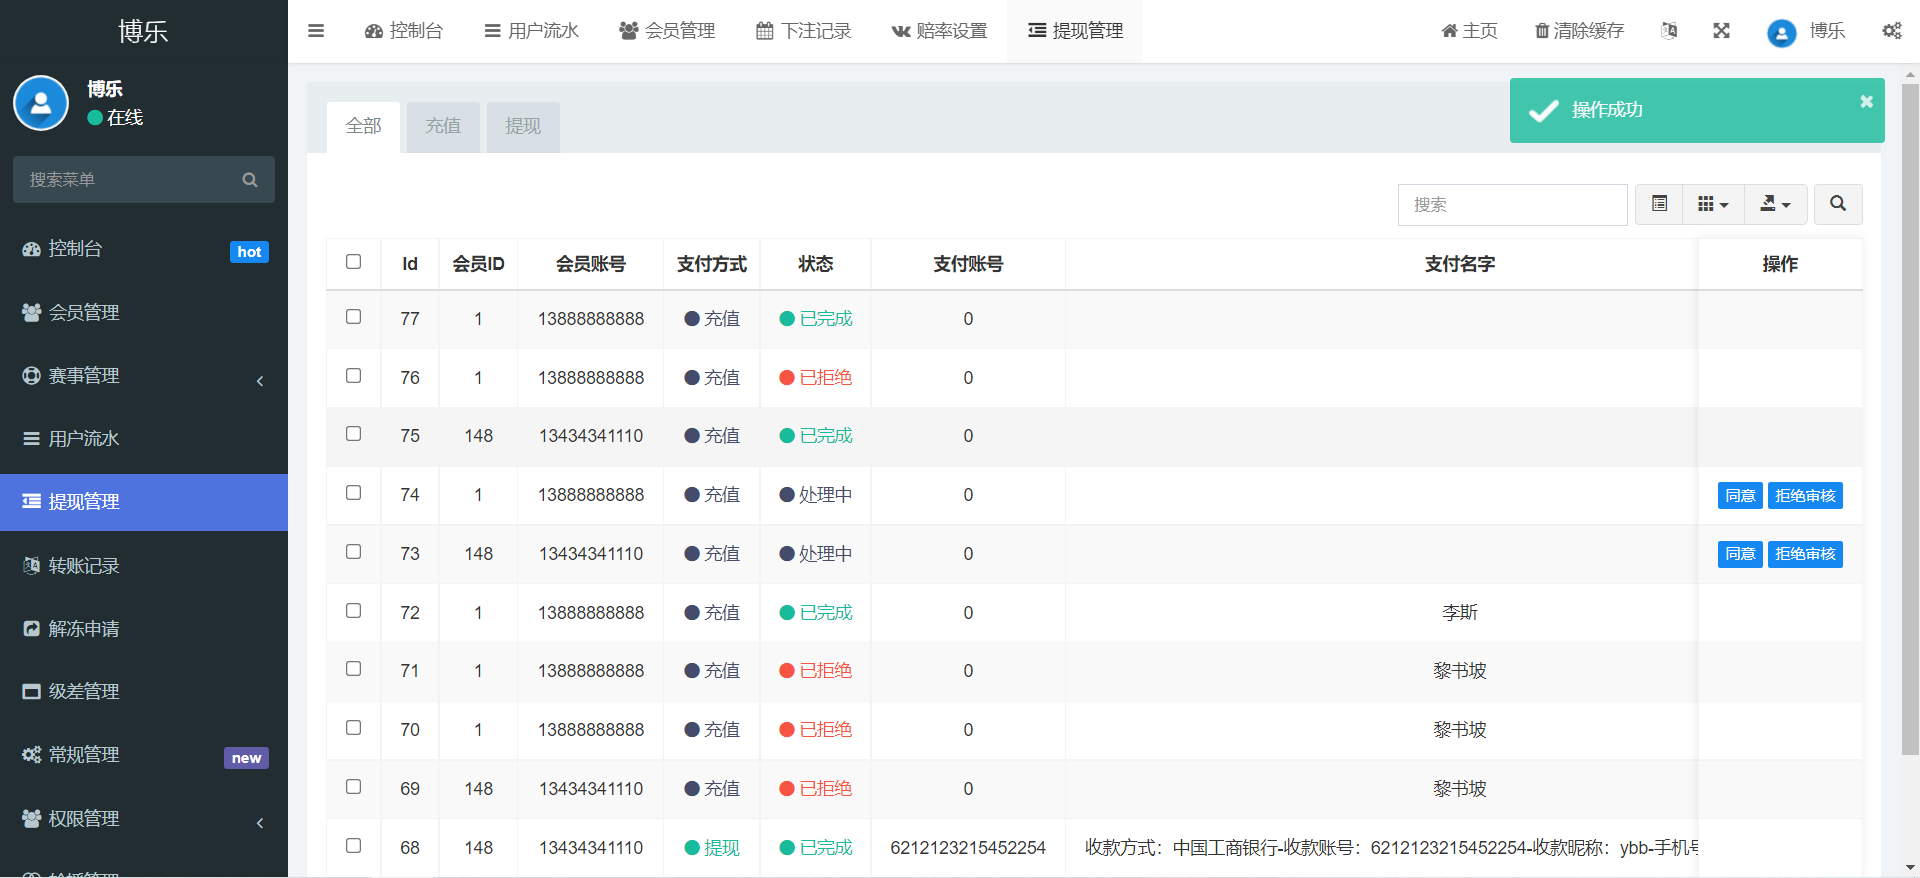
Task: Tick the select-all checkbox in table header
Action: 353,262
